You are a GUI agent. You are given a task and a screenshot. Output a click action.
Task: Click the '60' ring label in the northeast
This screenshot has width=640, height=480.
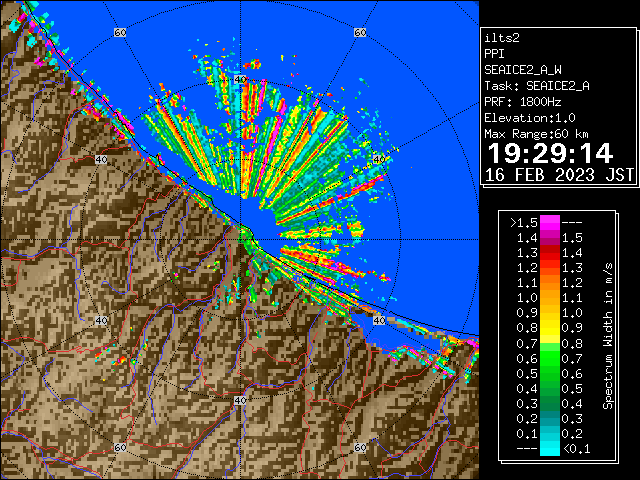(360, 32)
